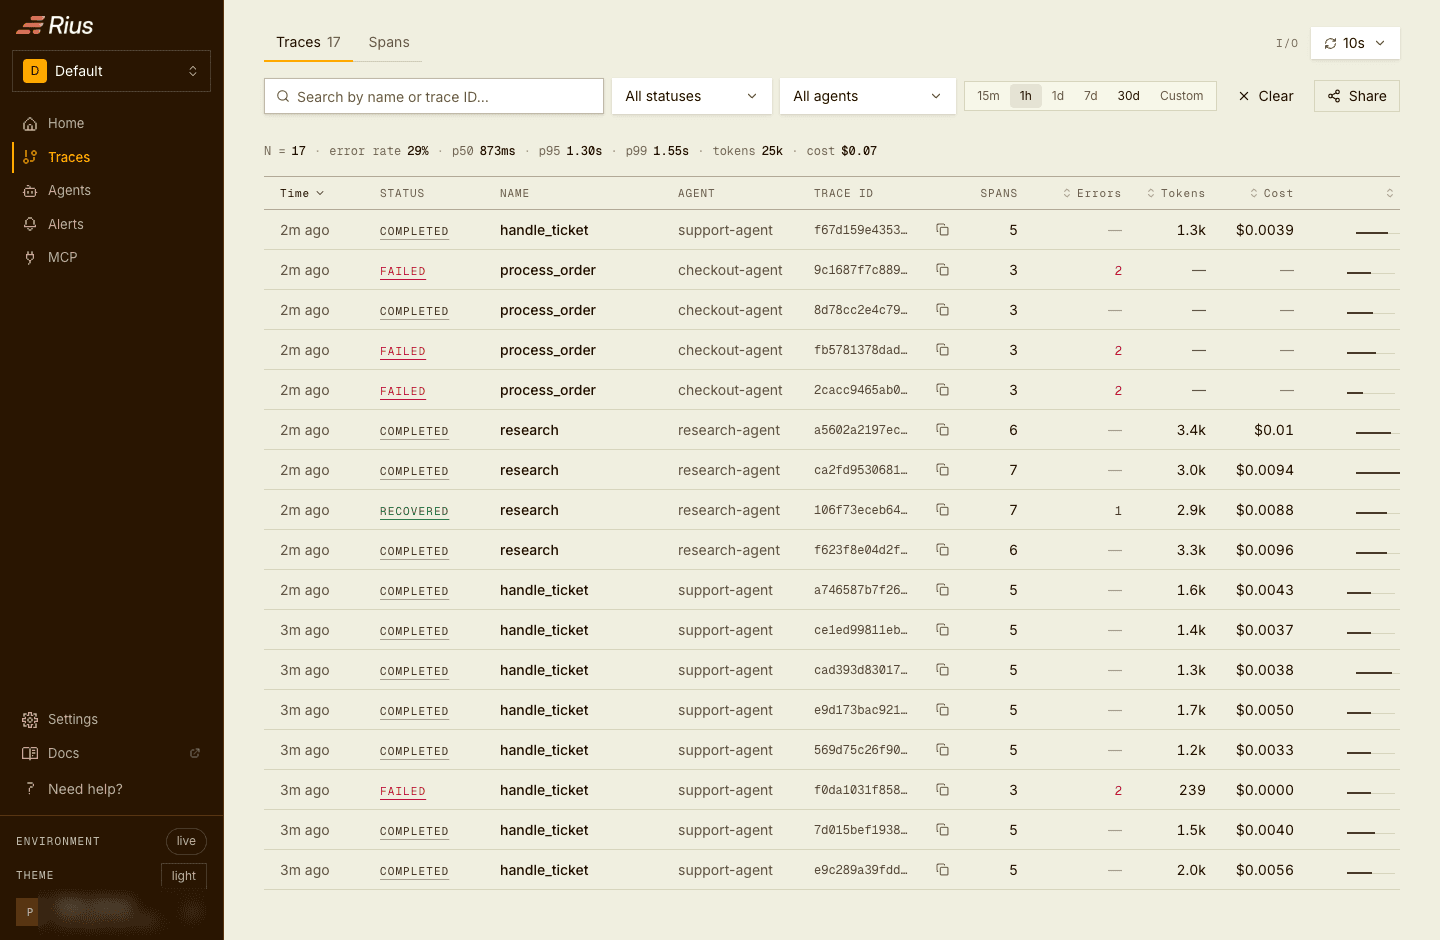The height and width of the screenshot is (940, 1440).
Task: Open the RECOVERED research trace status
Action: point(414,511)
